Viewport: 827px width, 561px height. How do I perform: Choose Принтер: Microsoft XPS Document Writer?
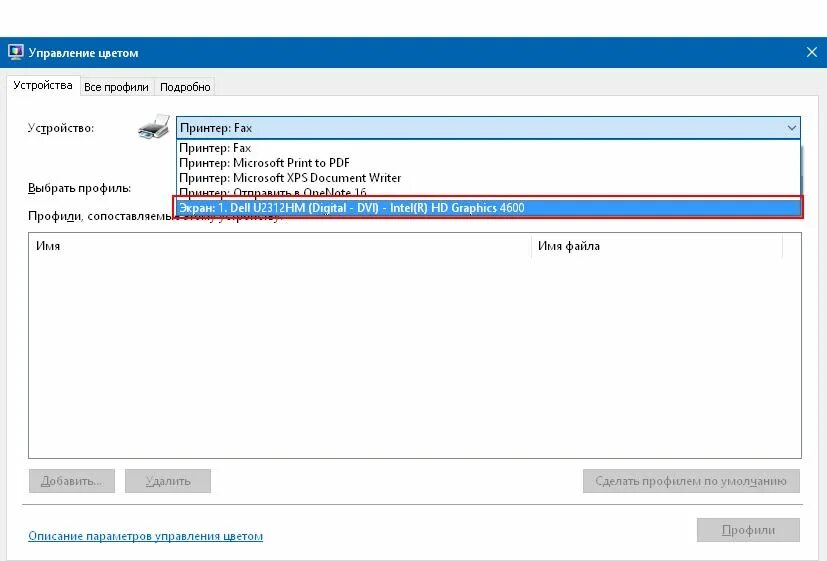(x=488, y=178)
